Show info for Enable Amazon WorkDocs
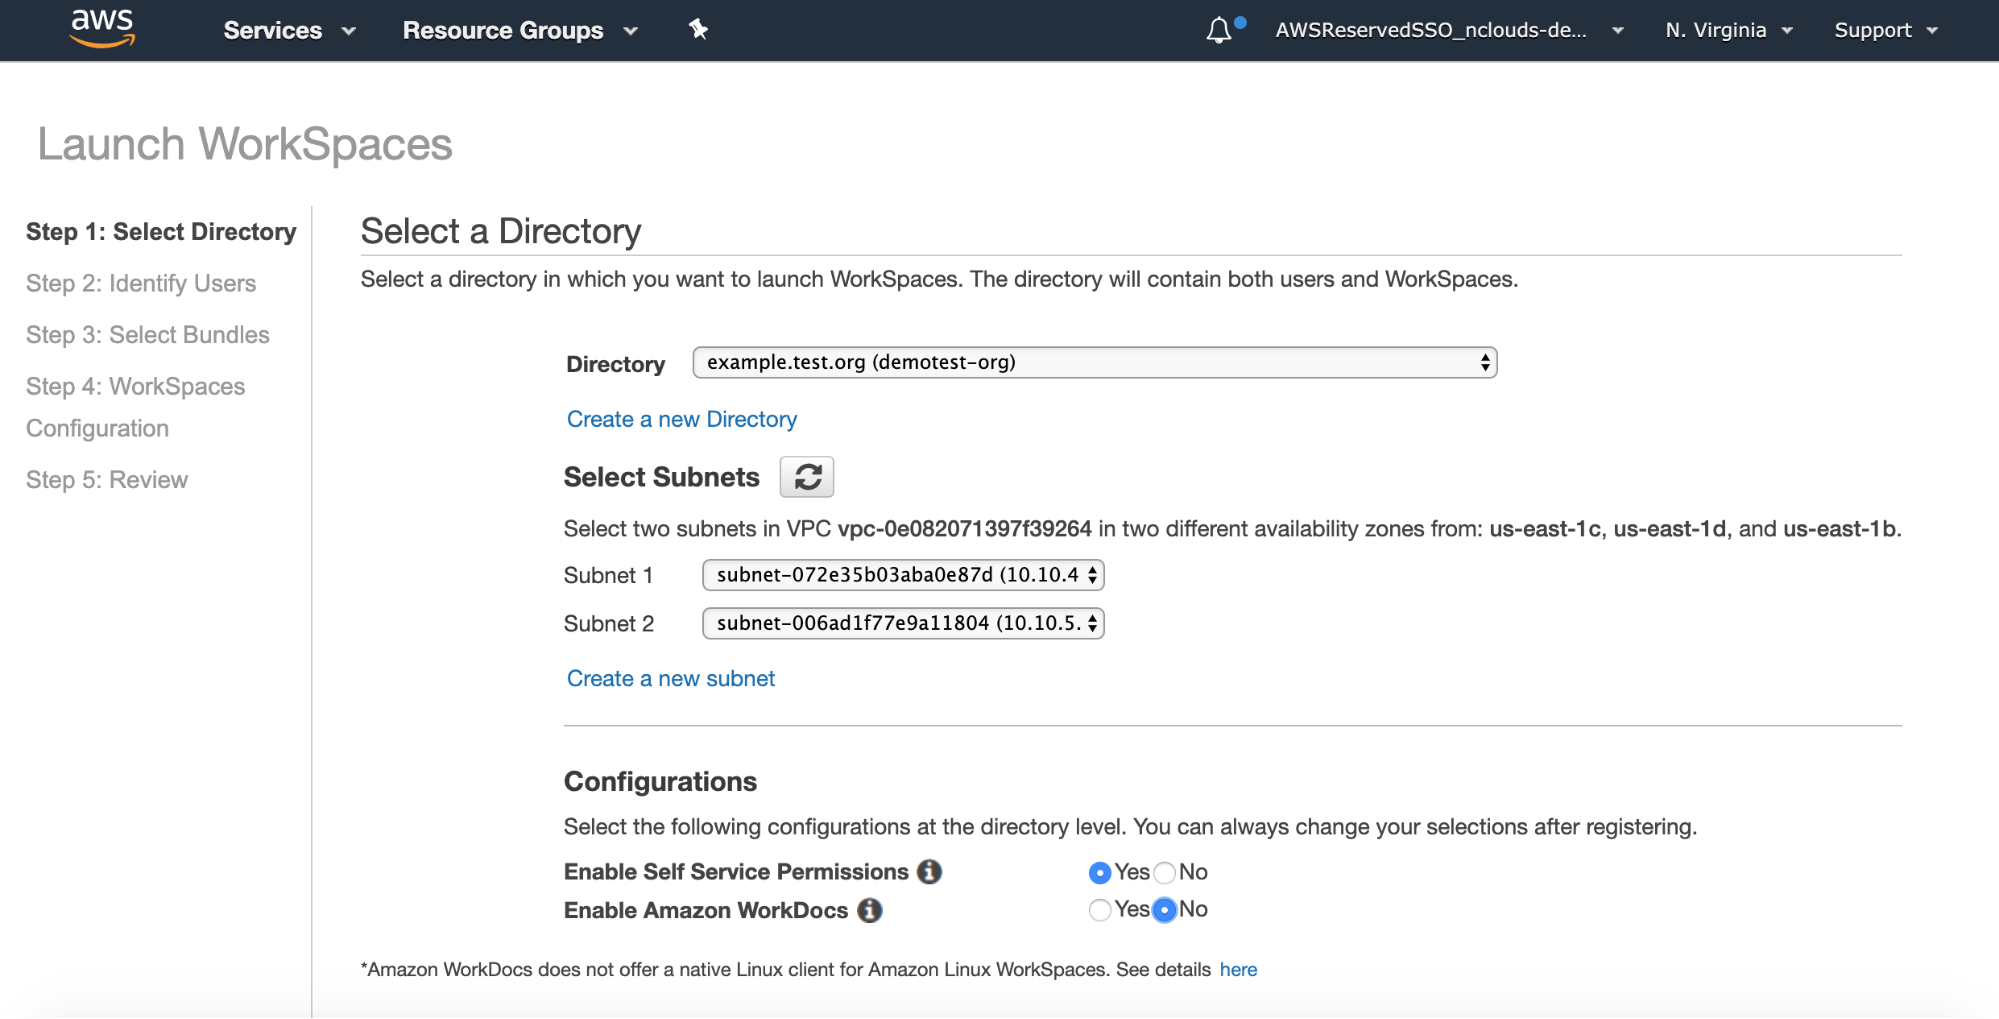This screenshot has height=1019, width=1999. 870,910
